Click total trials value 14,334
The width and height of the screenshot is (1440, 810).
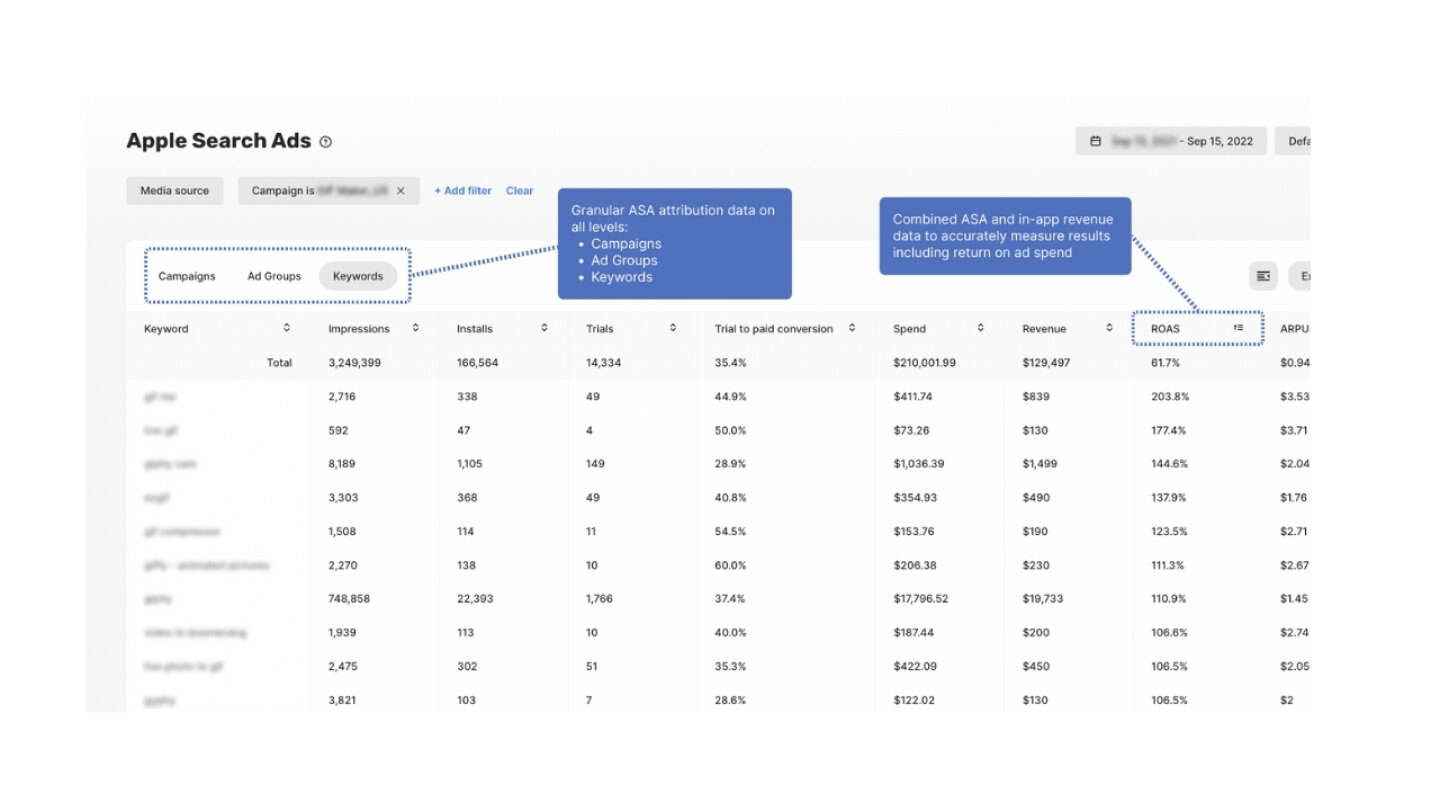(x=604, y=363)
